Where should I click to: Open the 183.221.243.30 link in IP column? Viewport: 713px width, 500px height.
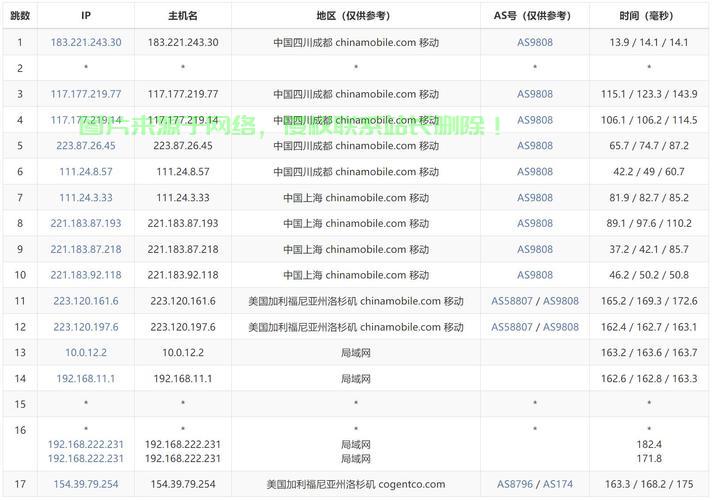[86, 42]
